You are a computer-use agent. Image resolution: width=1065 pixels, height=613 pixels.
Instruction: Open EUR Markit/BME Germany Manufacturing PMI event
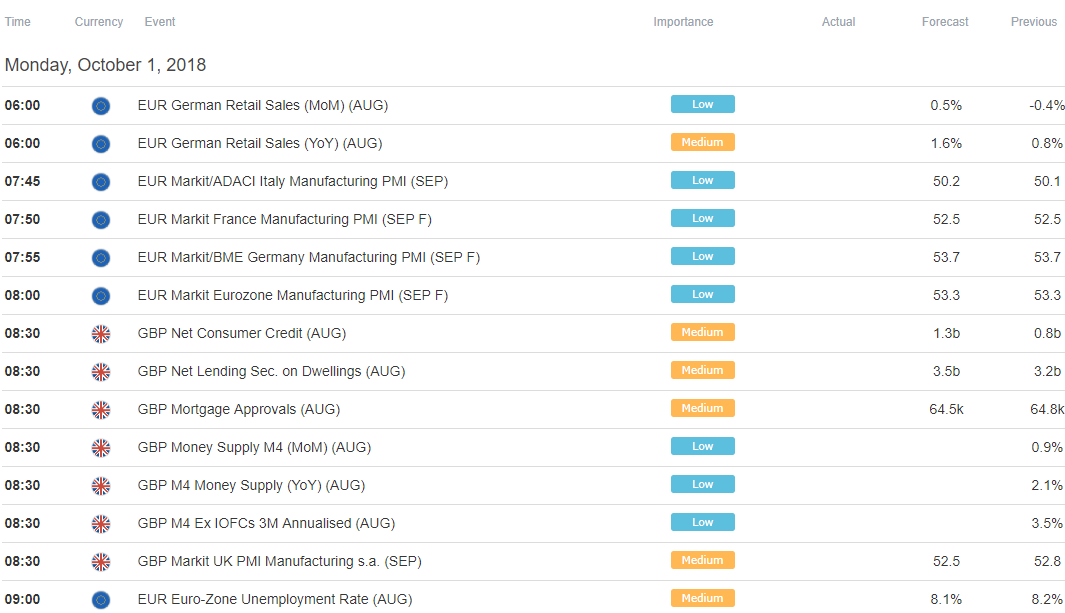(x=308, y=257)
